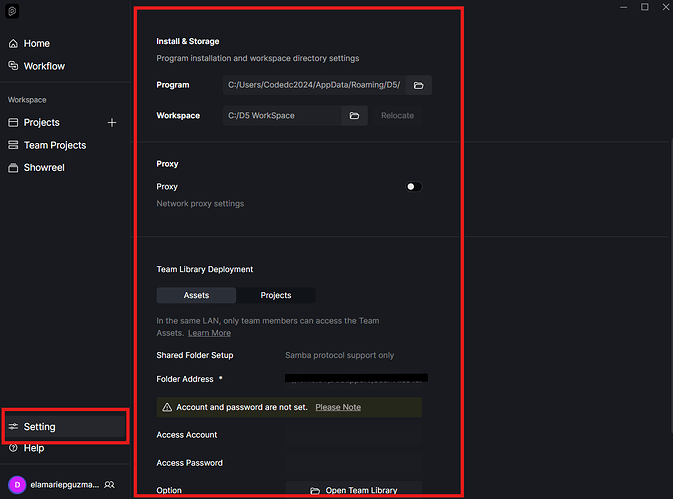Screen dimensions: 673x499
Task: Switch to the Projects deployment tab
Action: pos(276,295)
